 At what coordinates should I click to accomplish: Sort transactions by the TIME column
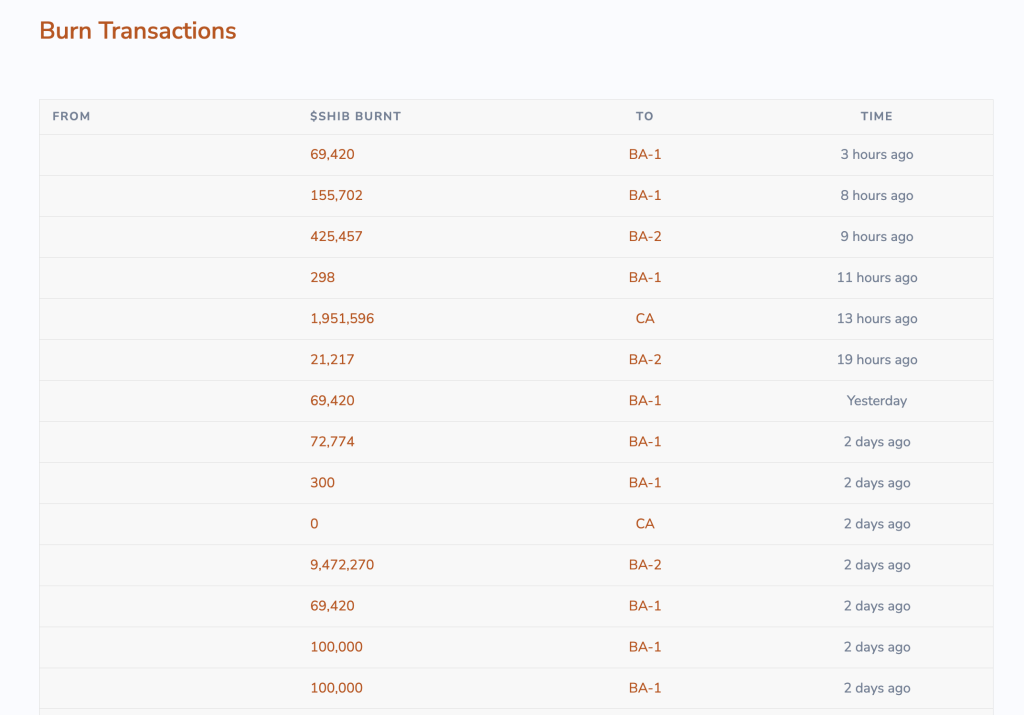click(x=877, y=116)
